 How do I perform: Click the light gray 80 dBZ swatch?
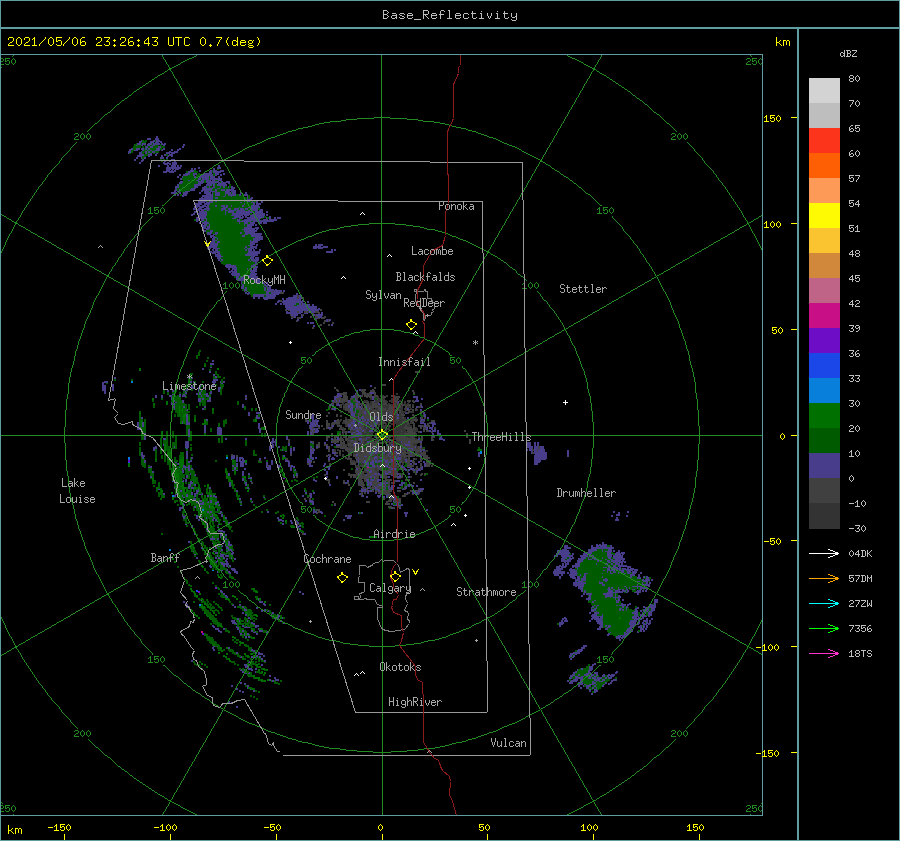[x=824, y=91]
